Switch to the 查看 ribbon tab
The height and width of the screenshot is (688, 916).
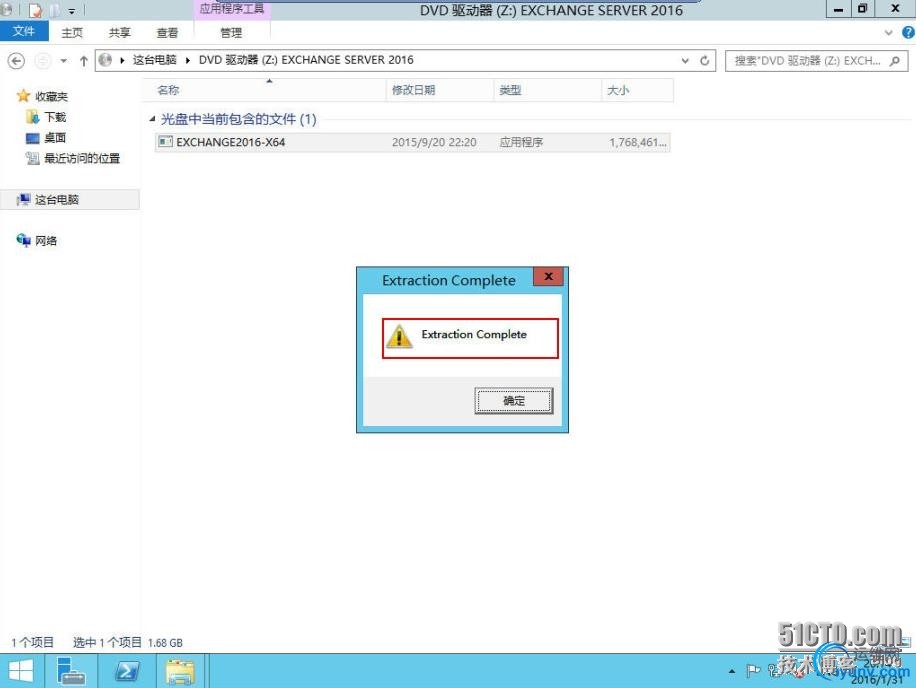tap(167, 33)
